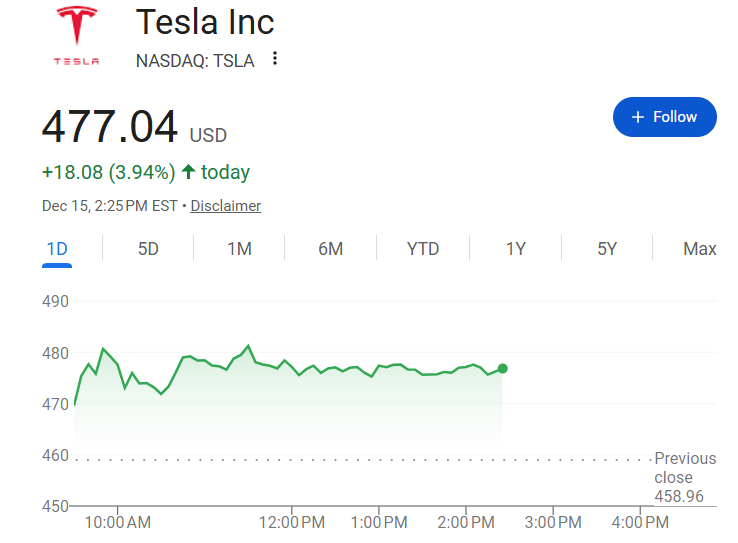Switch to the 5D time range tab
This screenshot has width=738, height=543.
(x=148, y=249)
